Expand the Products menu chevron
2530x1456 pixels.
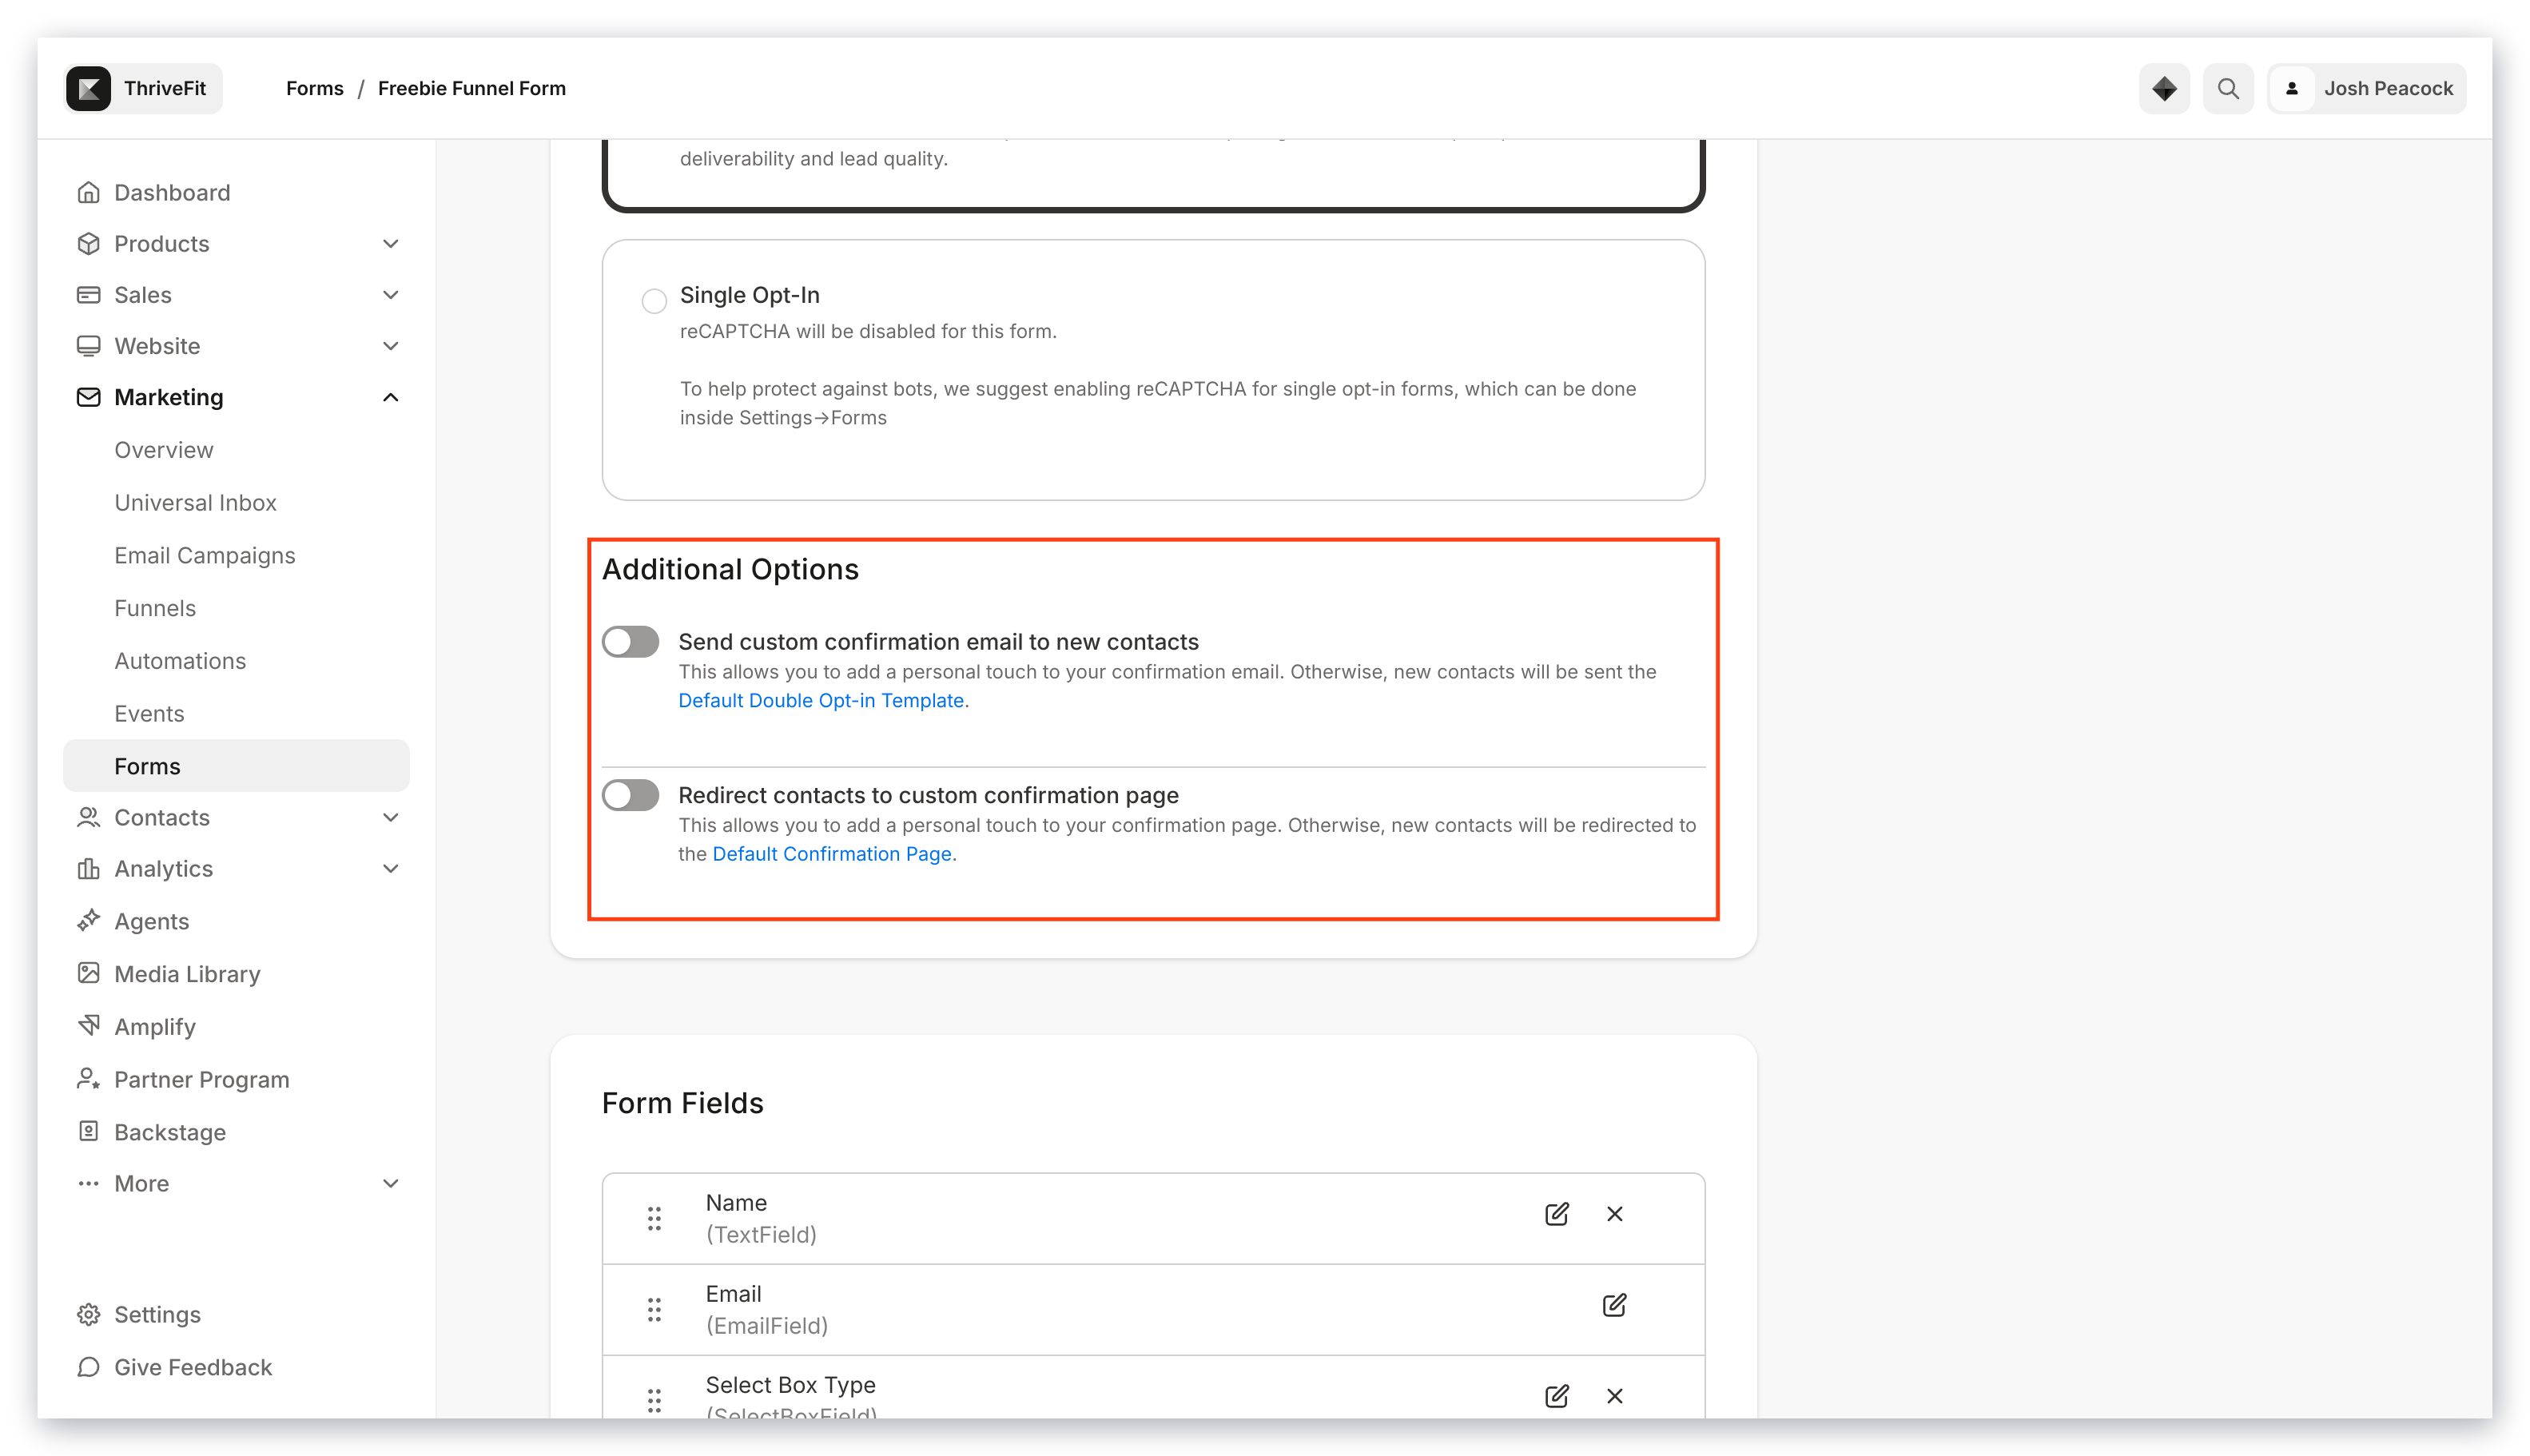[x=391, y=243]
